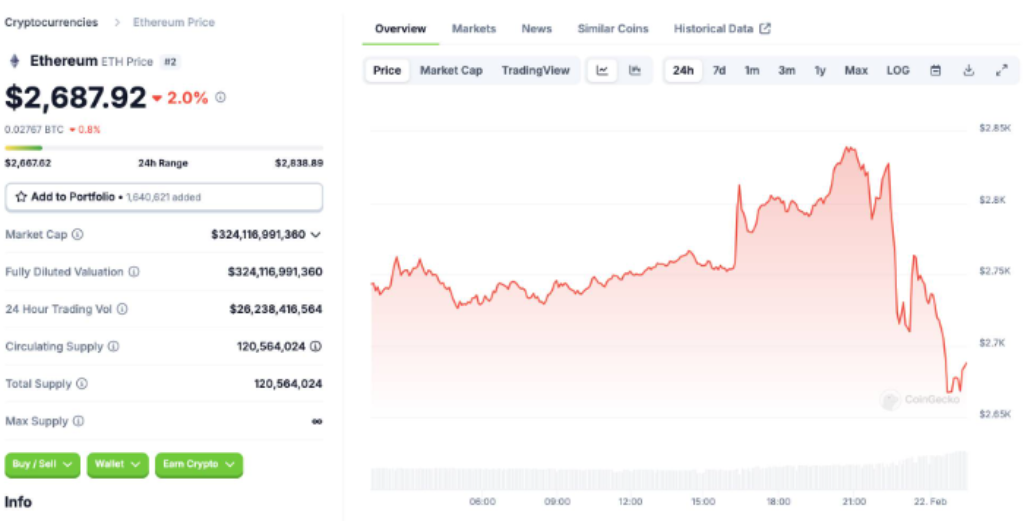Toggle the LOG scale option
Image resolution: width=1024 pixels, height=521 pixels.
(898, 70)
